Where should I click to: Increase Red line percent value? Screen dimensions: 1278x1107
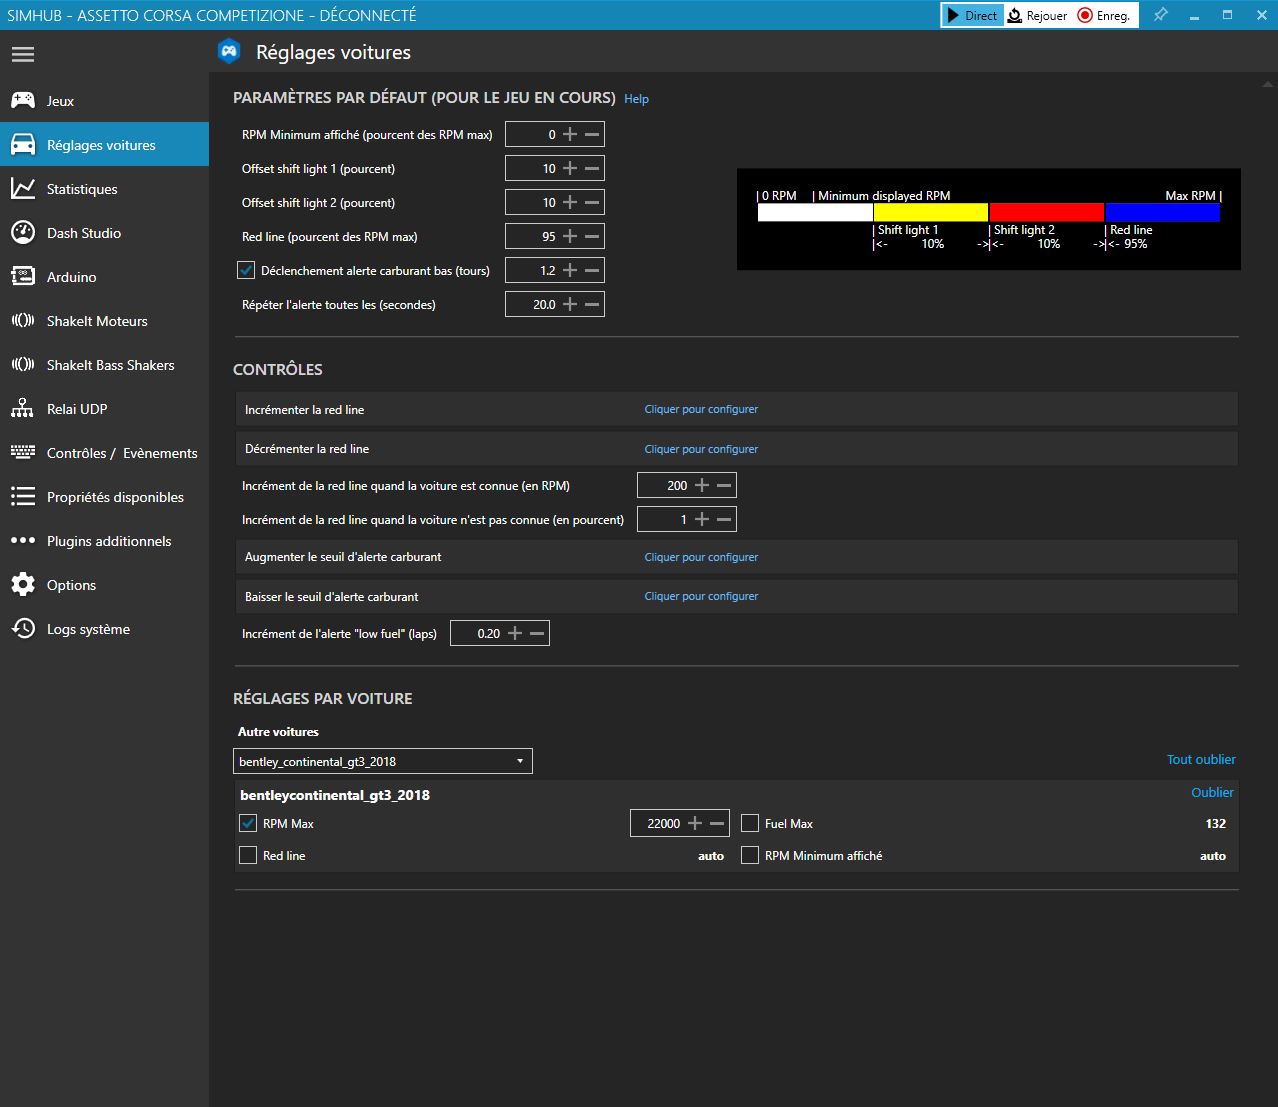pyautogui.click(x=570, y=236)
